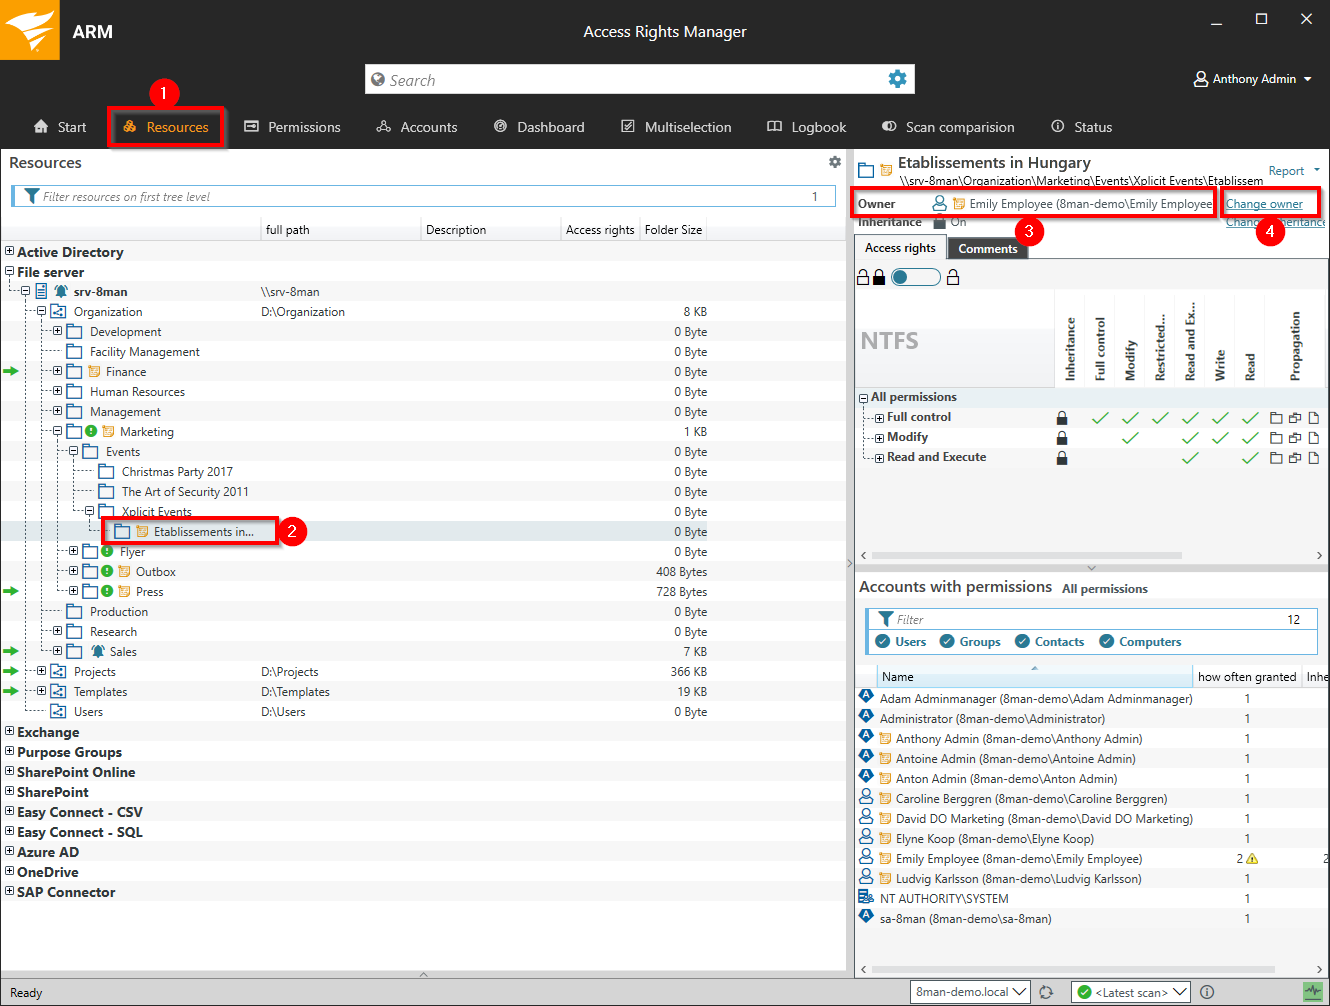Screen dimensions: 1330x1006
Task: Click the srv-8man server icon
Action: [42, 291]
